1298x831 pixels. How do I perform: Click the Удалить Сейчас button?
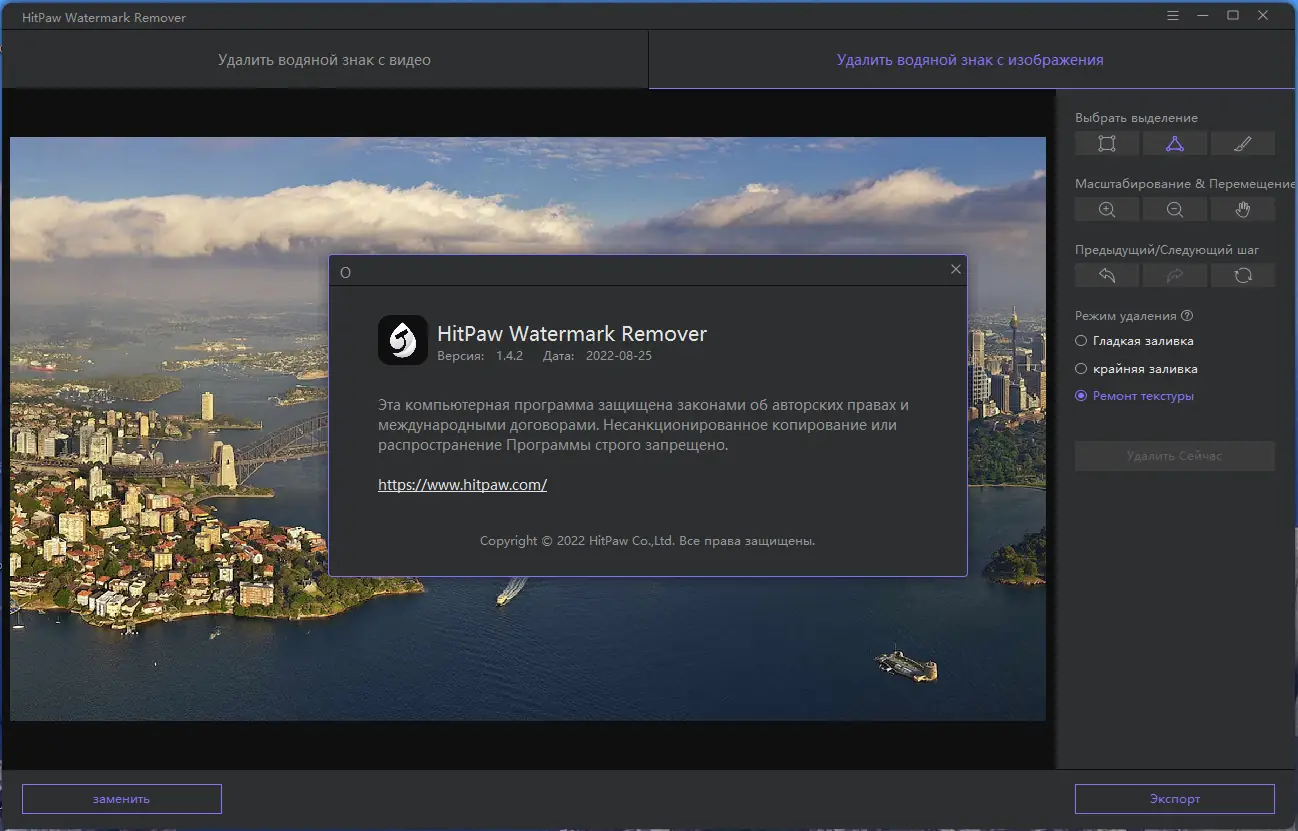(x=1175, y=456)
